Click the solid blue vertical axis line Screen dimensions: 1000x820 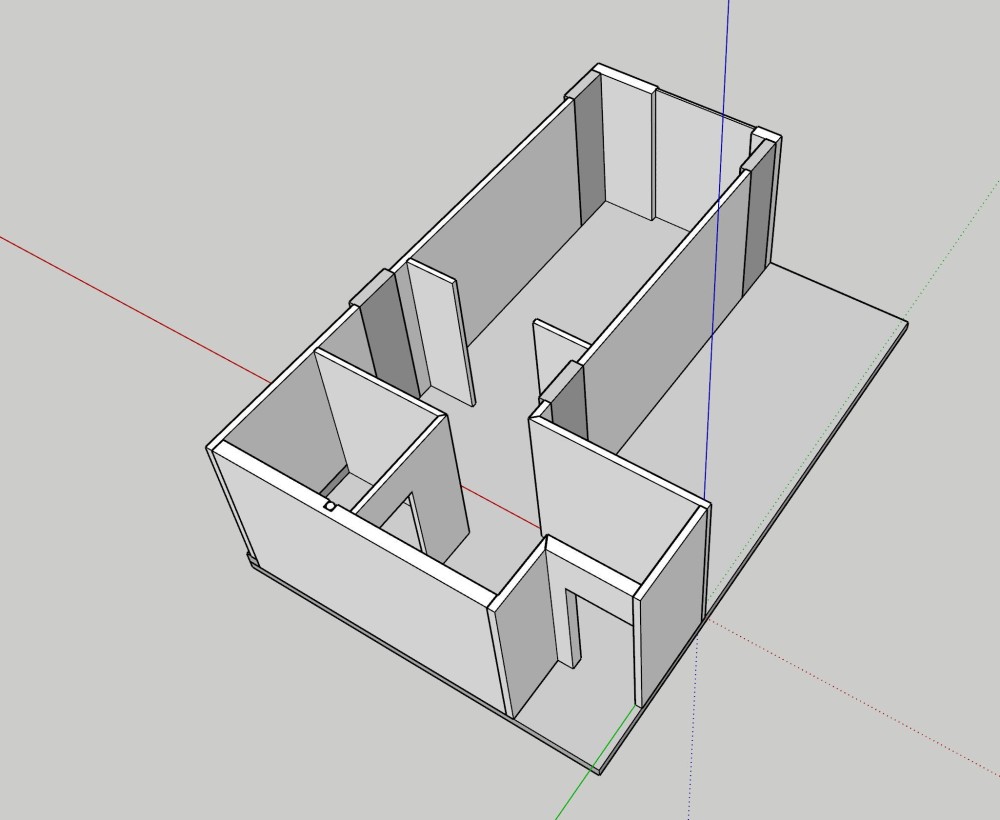click(x=716, y=249)
